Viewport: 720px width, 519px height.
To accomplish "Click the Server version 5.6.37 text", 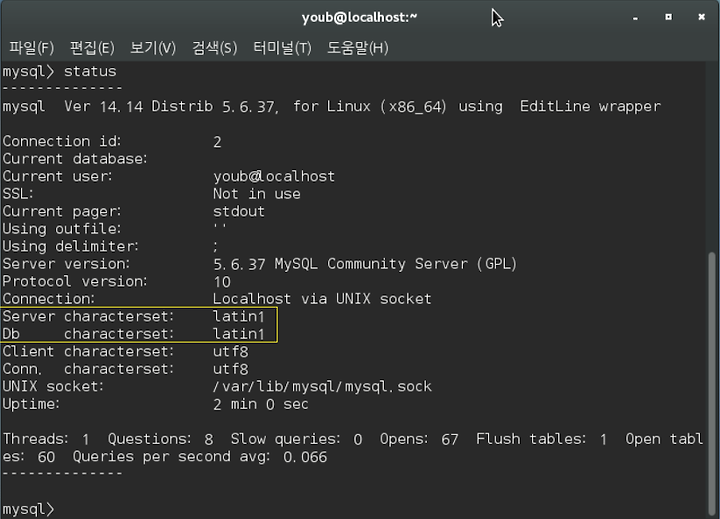I will tap(239, 264).
